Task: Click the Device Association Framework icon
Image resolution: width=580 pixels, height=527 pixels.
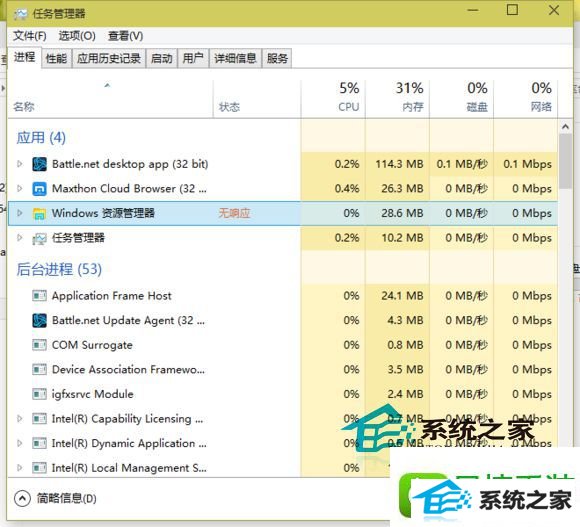Action: pyautogui.click(x=39, y=369)
